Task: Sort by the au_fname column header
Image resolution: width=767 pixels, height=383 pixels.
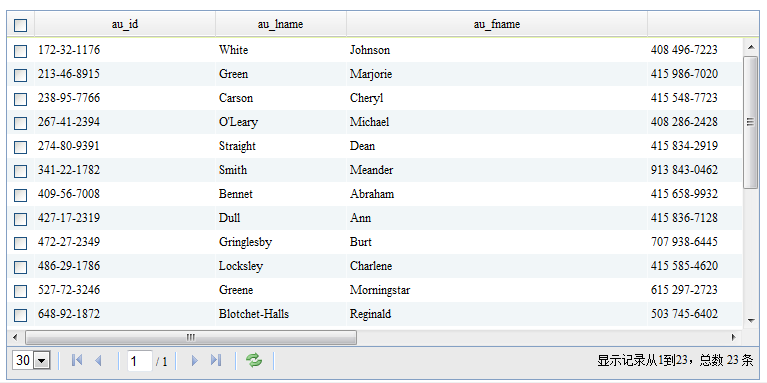Action: pos(497,24)
